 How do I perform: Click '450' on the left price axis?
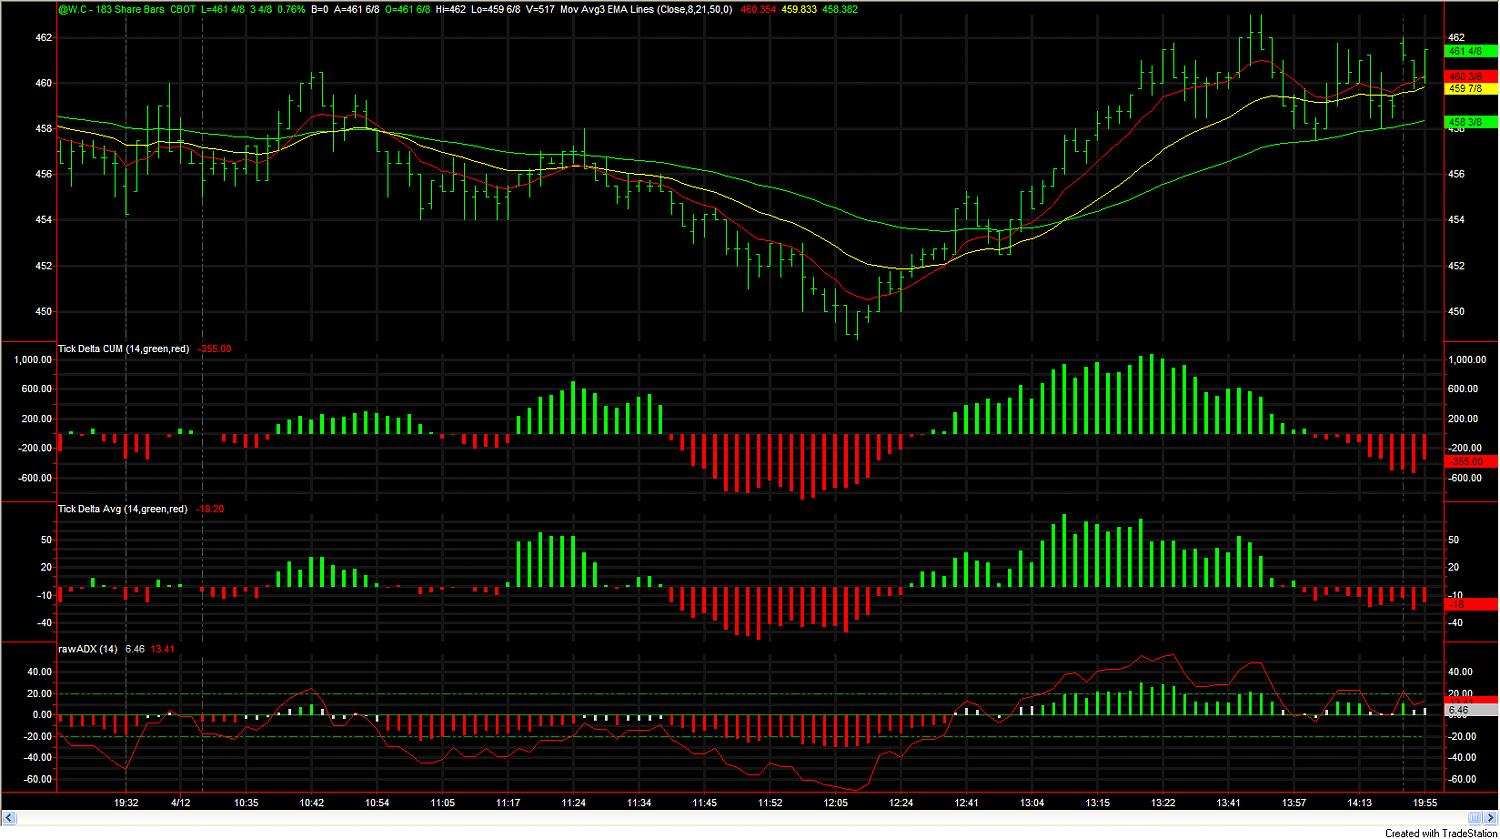click(43, 311)
